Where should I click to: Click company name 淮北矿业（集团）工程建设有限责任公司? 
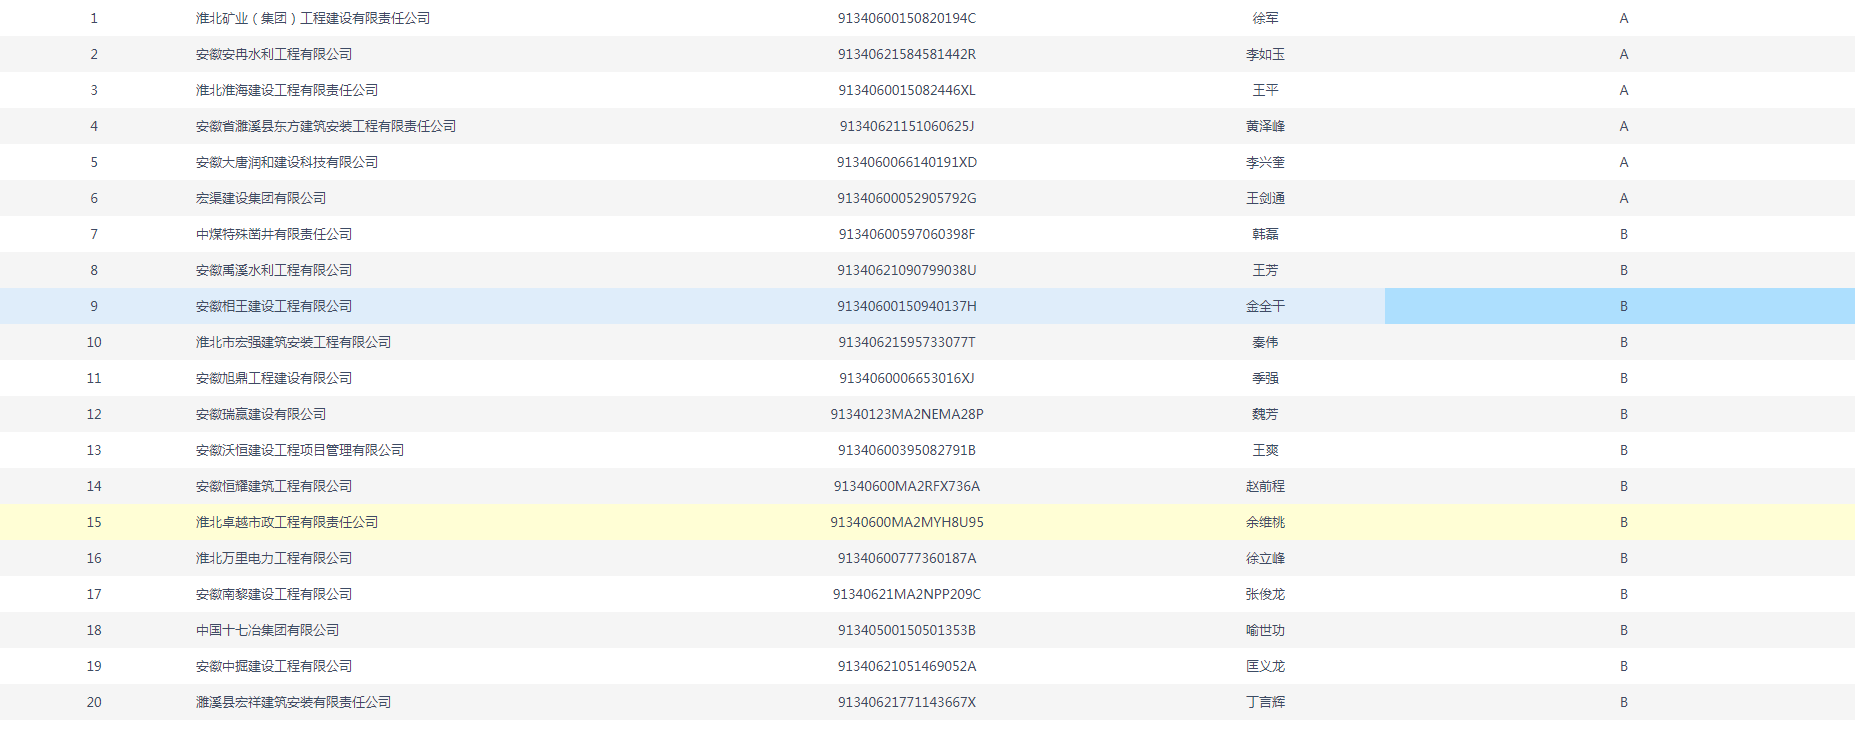pyautogui.click(x=313, y=18)
